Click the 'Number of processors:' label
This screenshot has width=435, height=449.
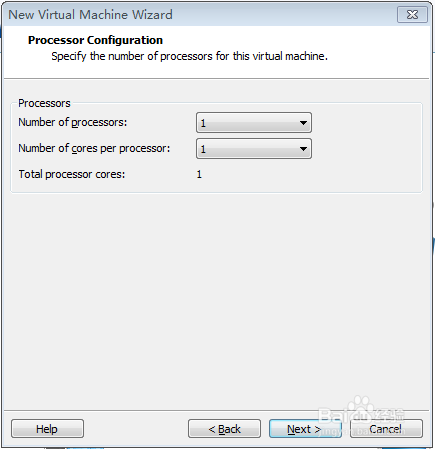click(x=73, y=122)
